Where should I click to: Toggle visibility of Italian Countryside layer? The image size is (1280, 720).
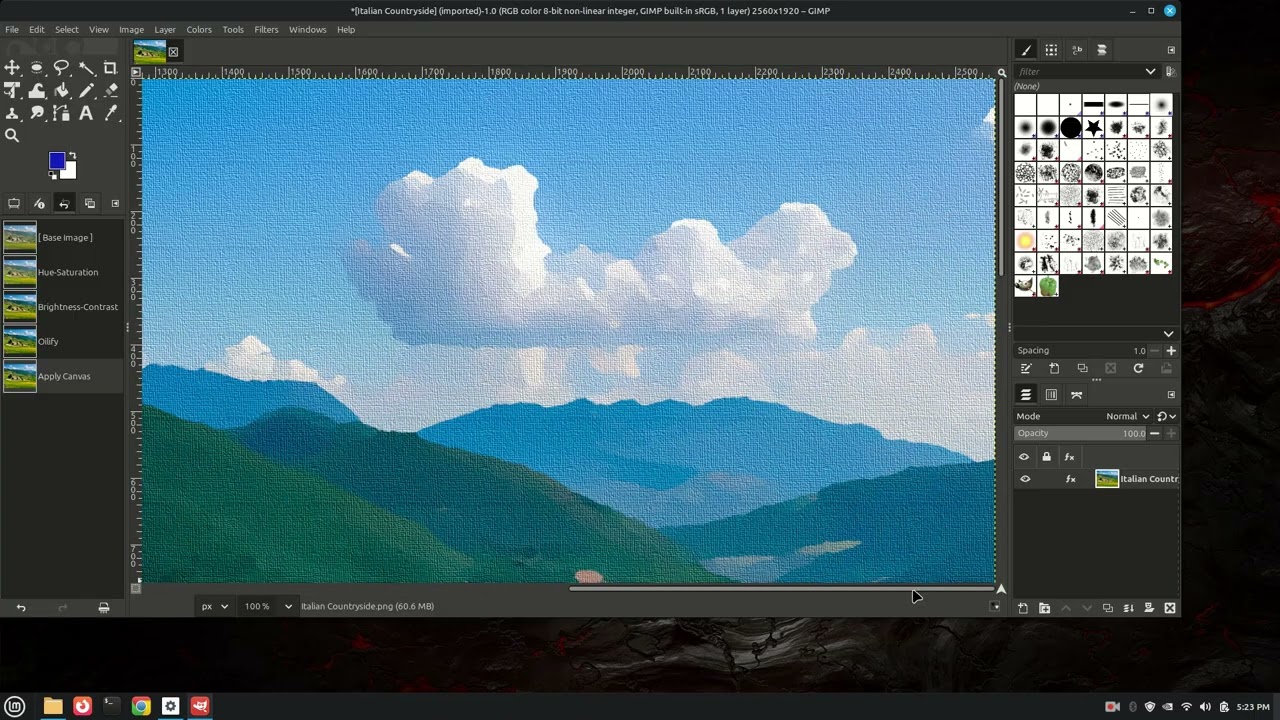[1024, 479]
